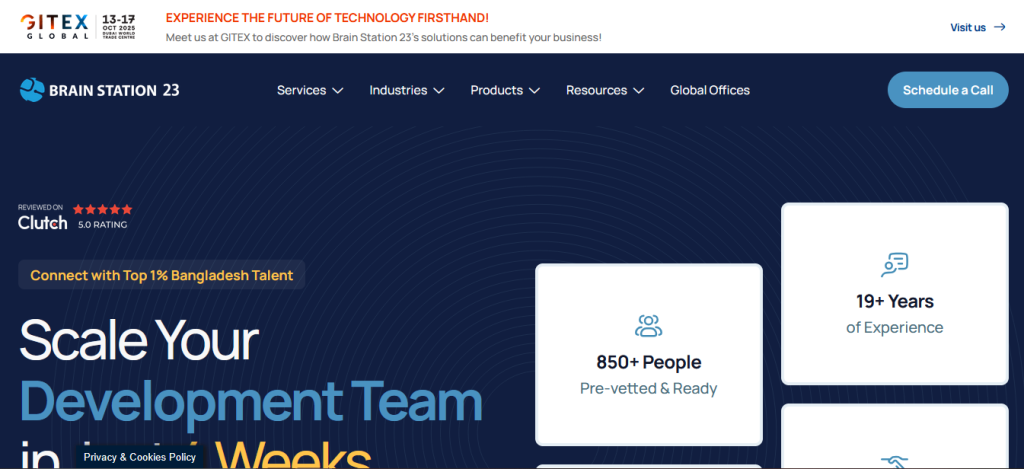Click the Pre-vetted & Ready text
Viewport: 1024px width, 469px height.
(x=648, y=389)
